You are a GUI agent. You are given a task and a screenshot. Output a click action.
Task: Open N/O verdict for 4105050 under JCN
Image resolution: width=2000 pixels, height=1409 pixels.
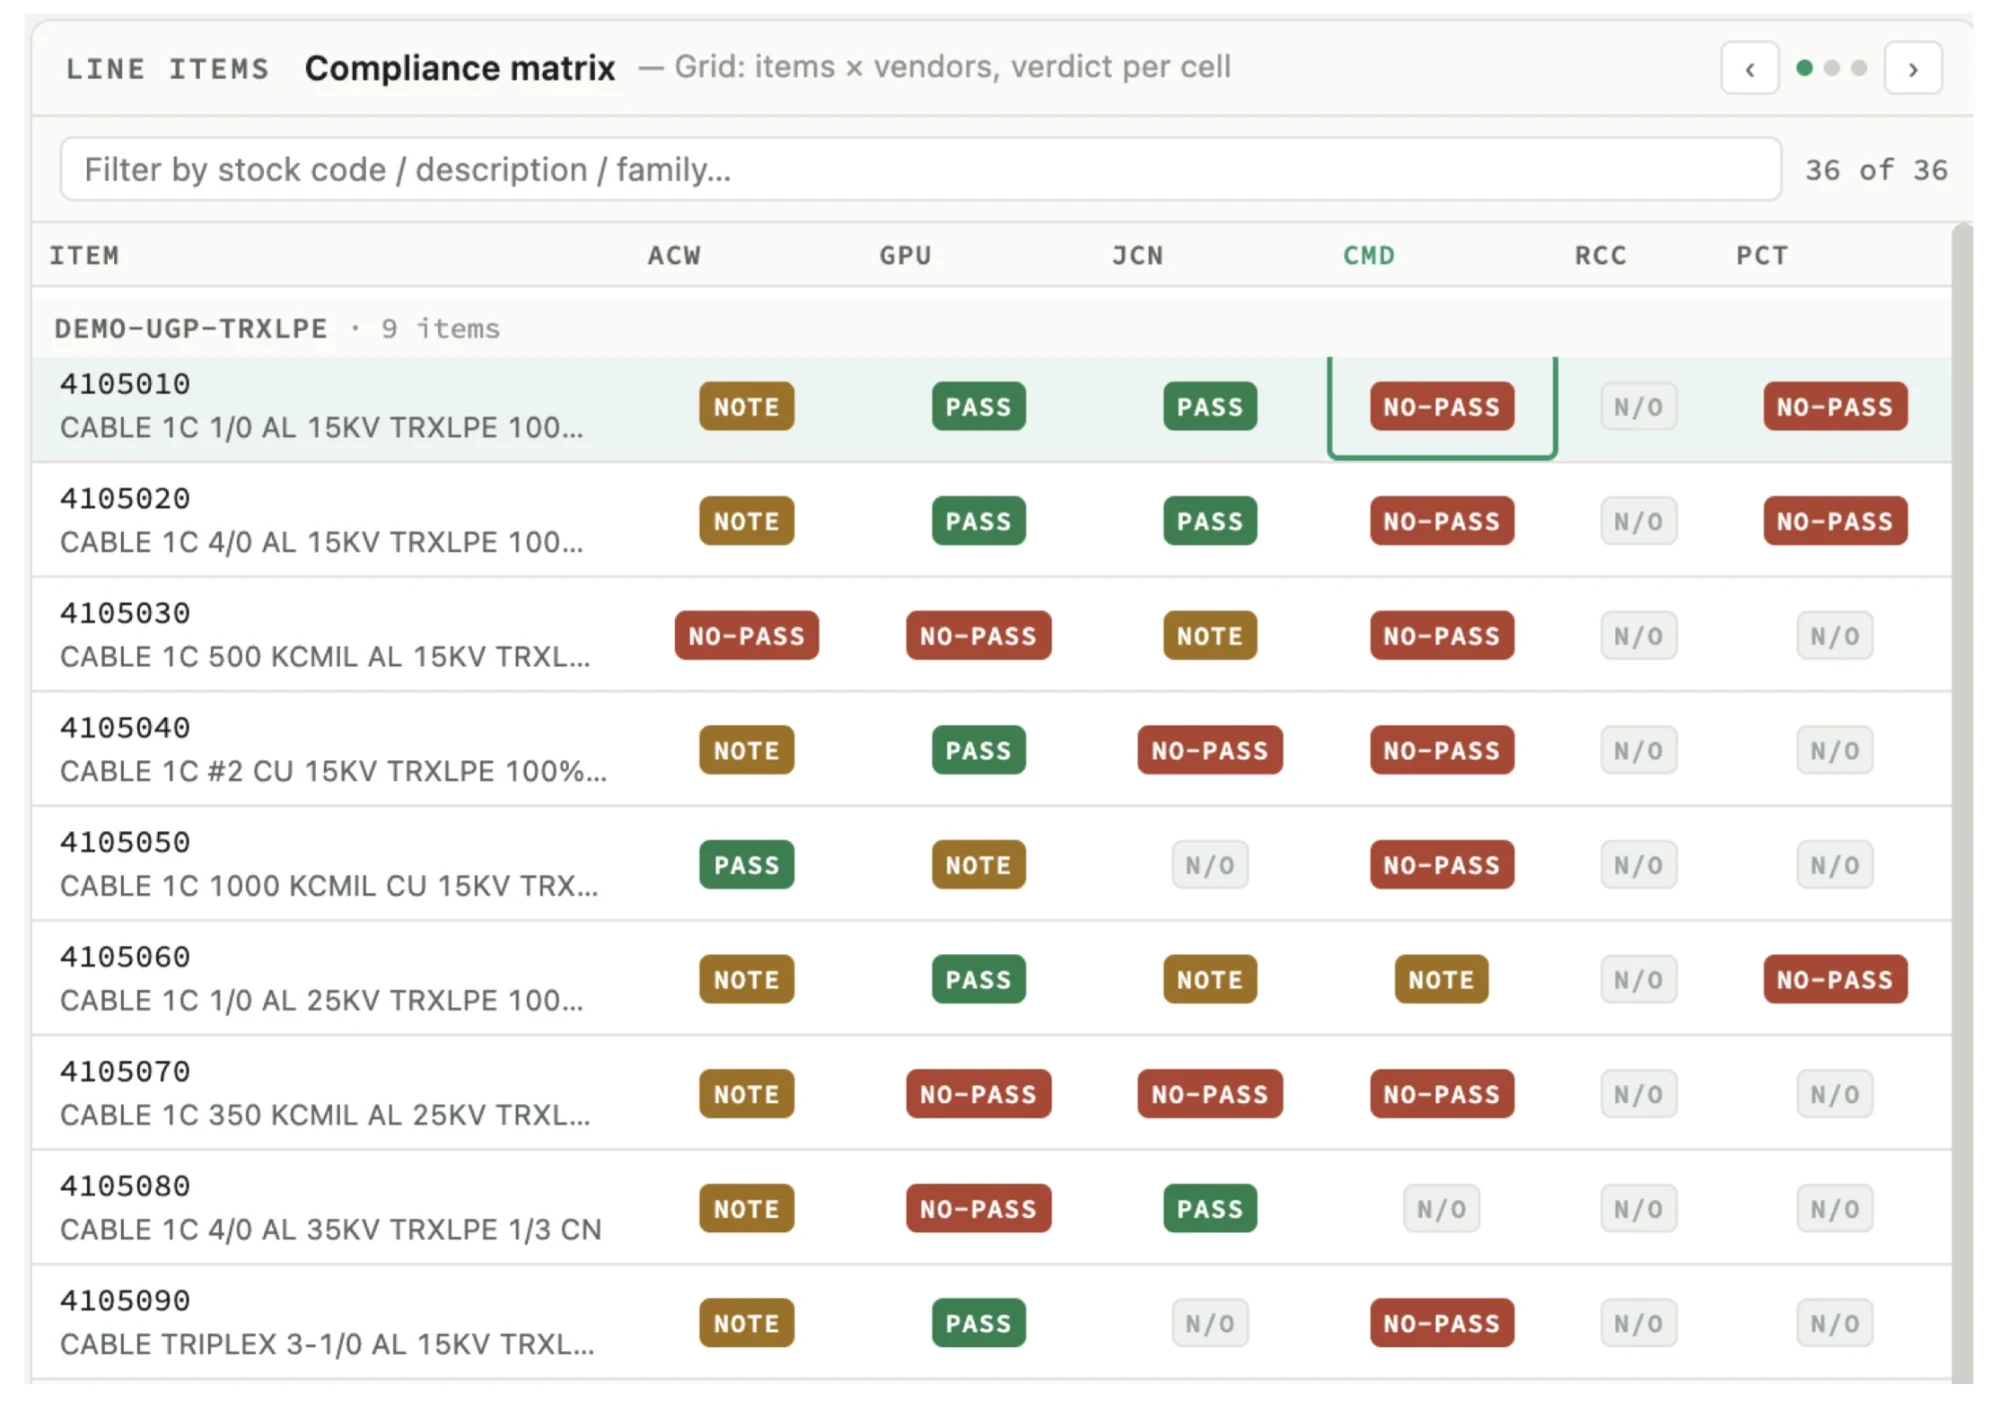(1209, 865)
